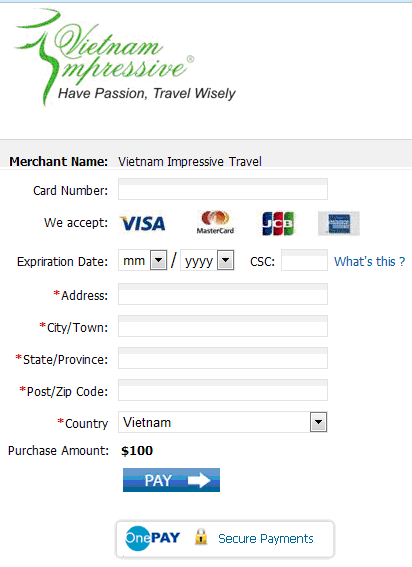412x567 pixels.
Task: Click the State/Province text field
Action: pos(223,358)
